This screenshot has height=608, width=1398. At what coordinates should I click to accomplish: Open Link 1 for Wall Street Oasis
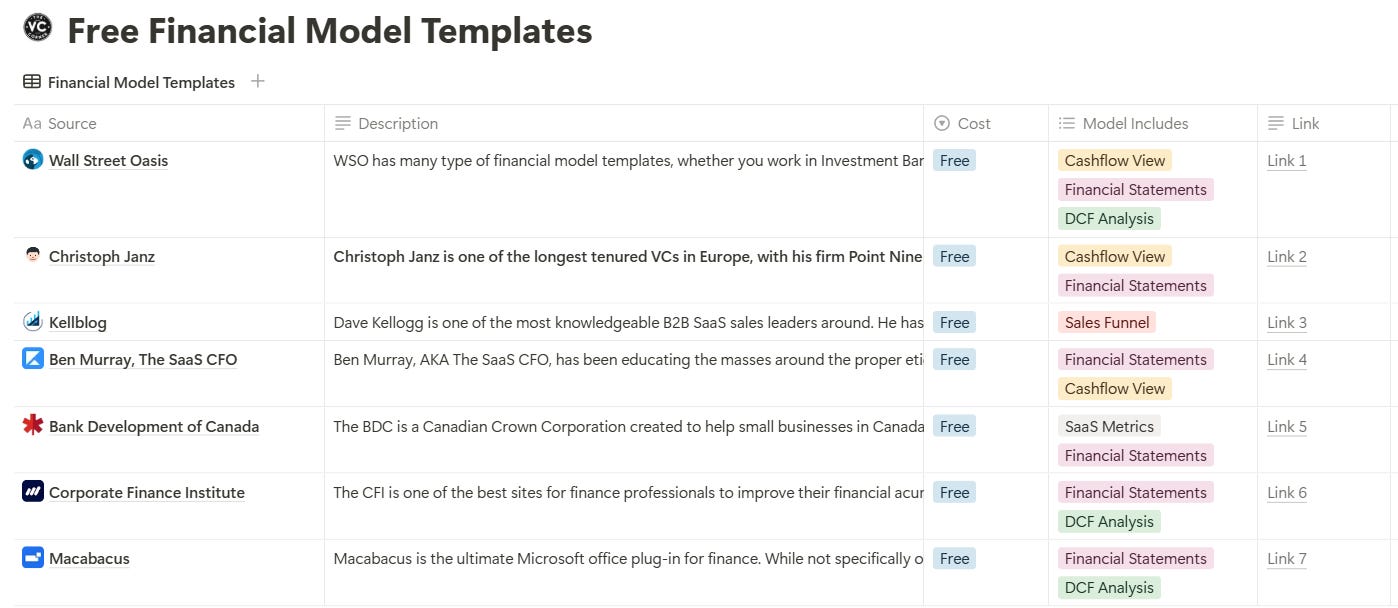1286,161
